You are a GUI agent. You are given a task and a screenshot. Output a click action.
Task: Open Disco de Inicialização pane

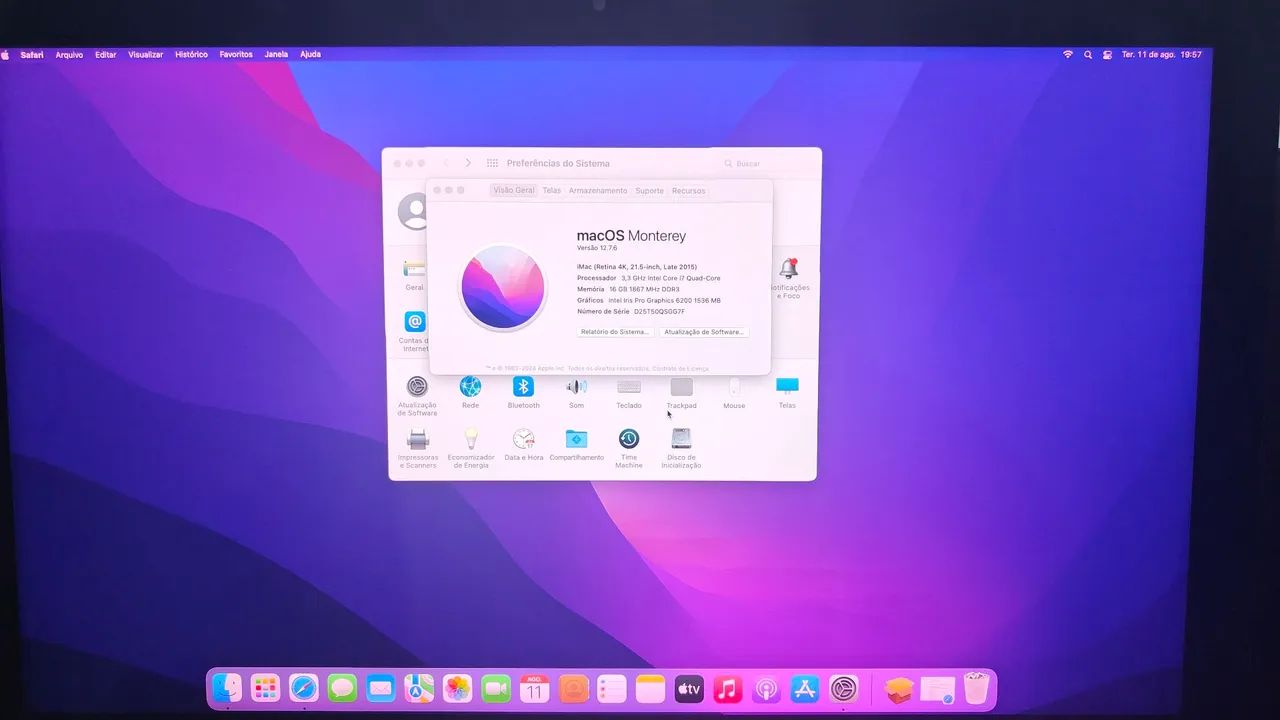click(x=681, y=448)
